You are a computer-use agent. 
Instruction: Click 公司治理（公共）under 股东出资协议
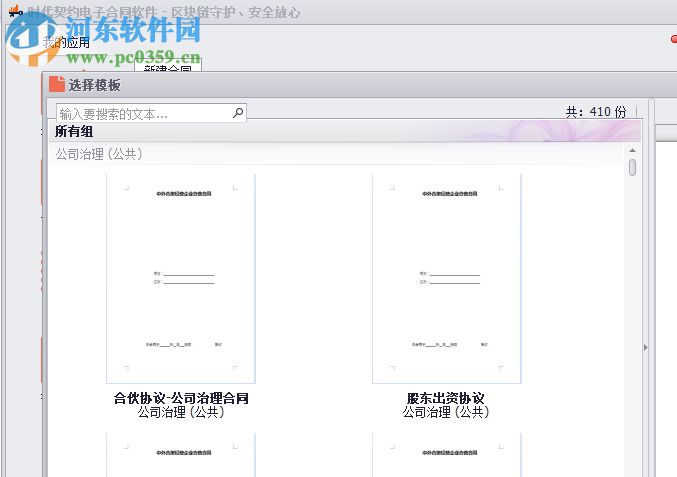[x=446, y=412]
